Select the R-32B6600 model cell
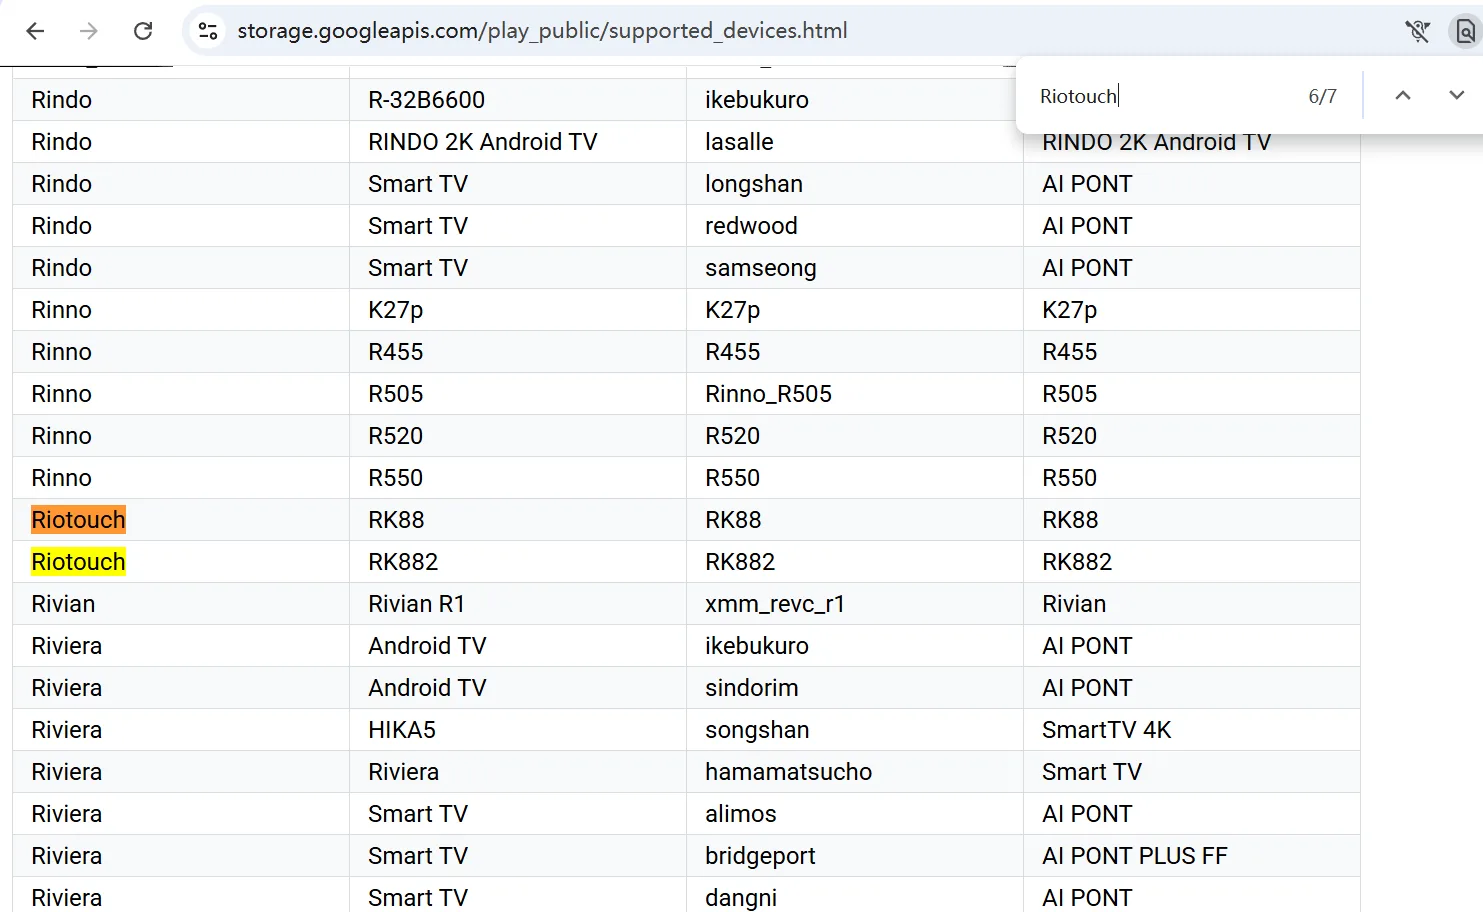Image resolution: width=1483 pixels, height=912 pixels. coord(518,100)
